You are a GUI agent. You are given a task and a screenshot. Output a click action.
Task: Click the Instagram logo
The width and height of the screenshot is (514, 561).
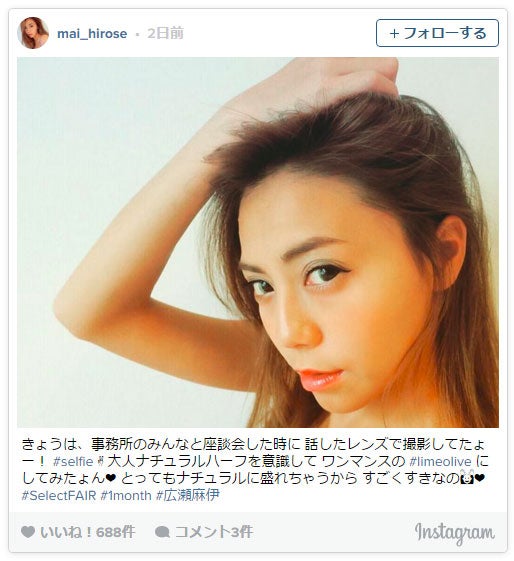(x=455, y=533)
